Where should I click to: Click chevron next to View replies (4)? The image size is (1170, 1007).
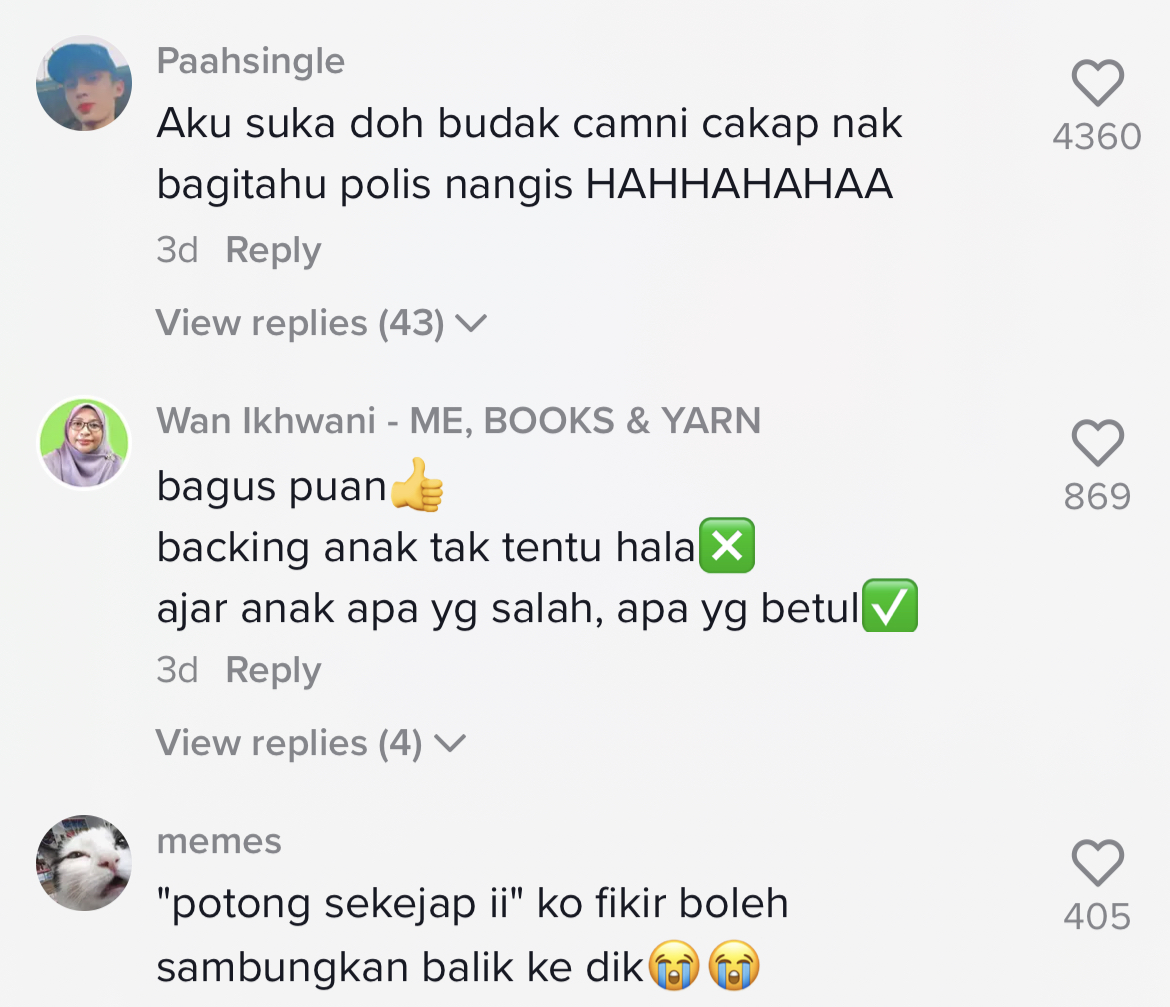point(450,744)
